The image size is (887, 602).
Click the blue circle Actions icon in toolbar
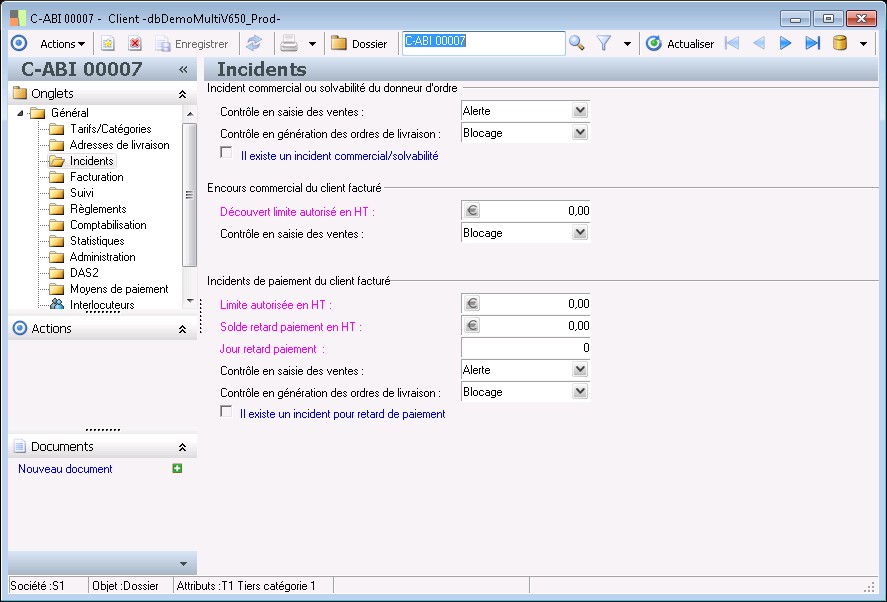19,43
